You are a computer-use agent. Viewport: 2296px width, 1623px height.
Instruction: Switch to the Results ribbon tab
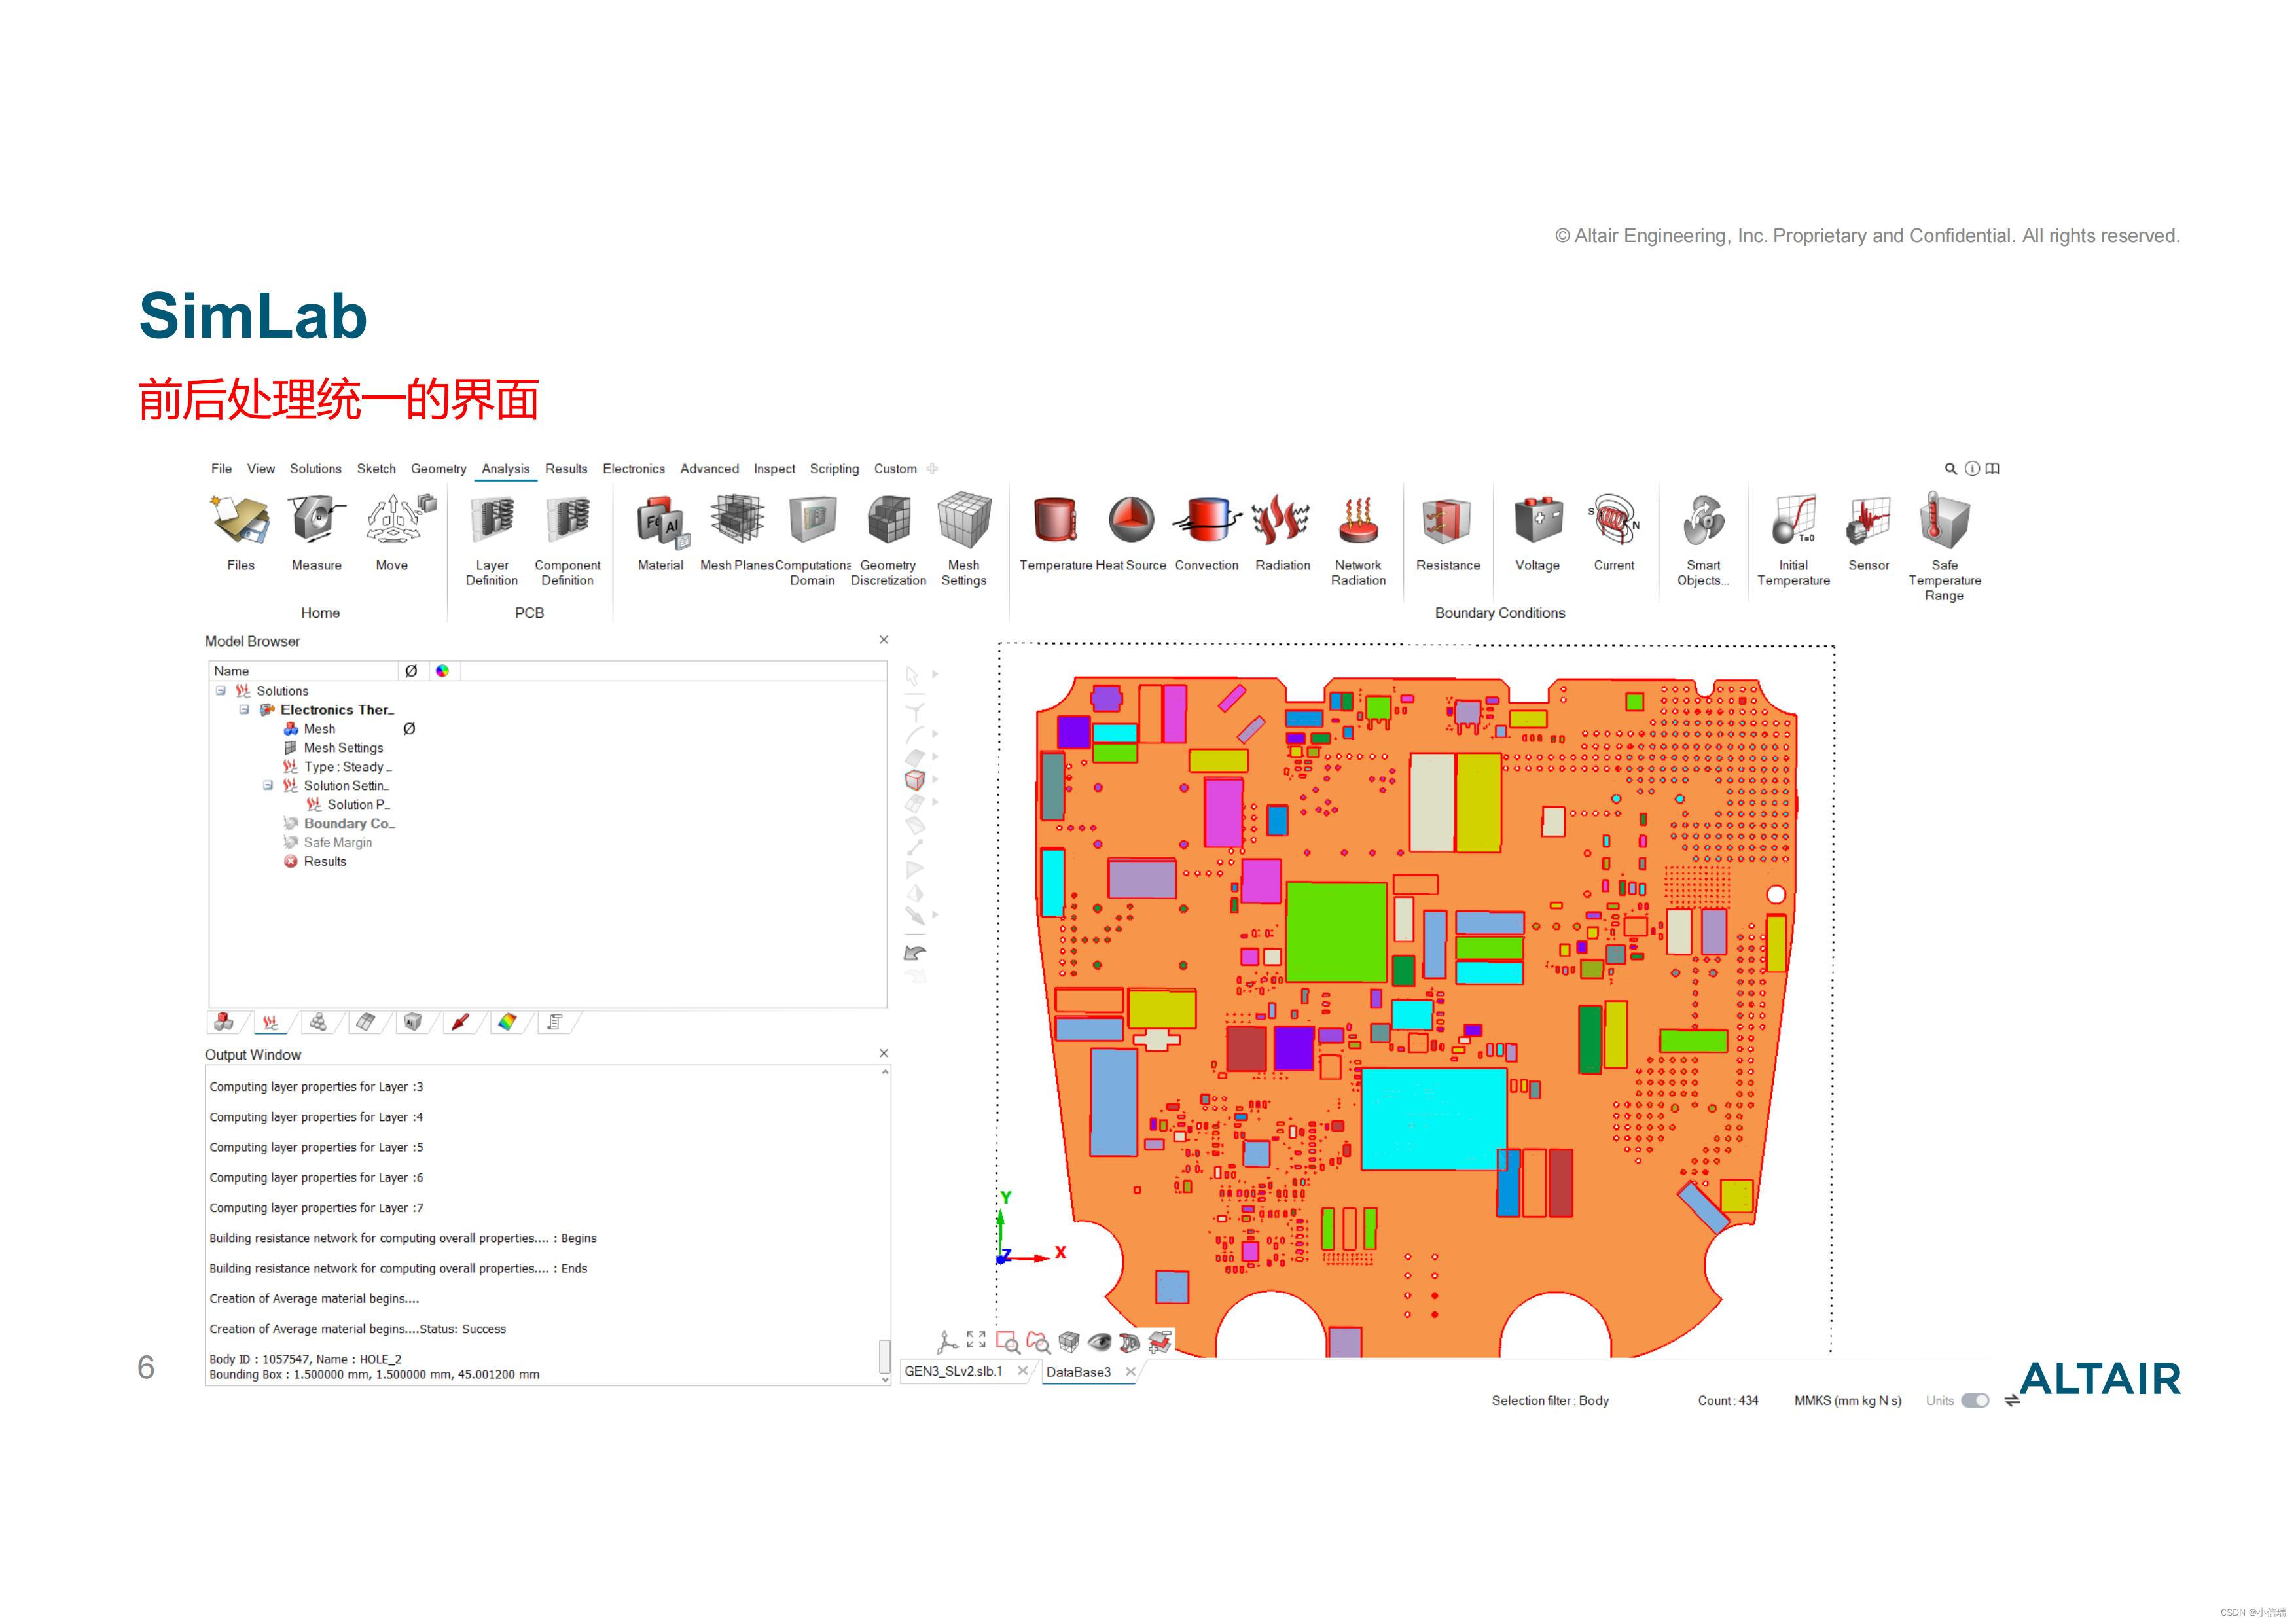click(566, 468)
